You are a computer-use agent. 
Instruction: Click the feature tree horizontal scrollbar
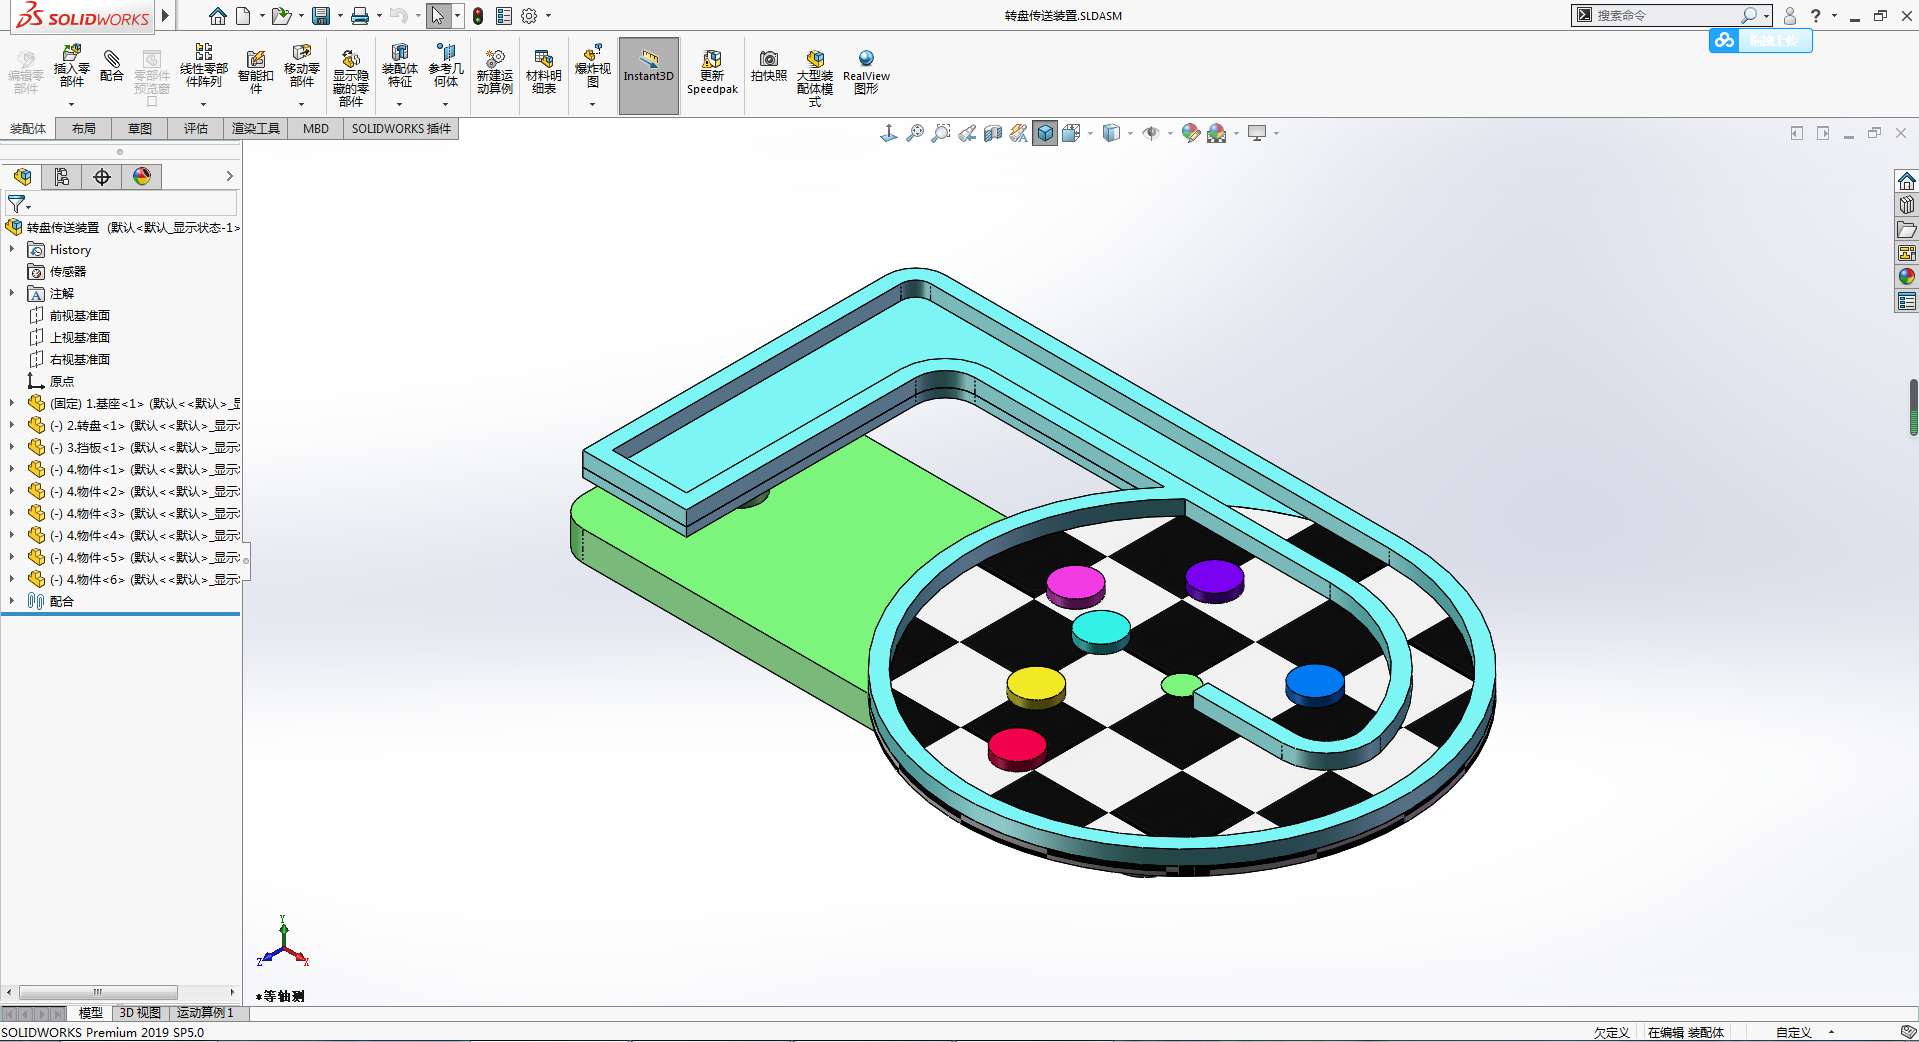(x=98, y=992)
